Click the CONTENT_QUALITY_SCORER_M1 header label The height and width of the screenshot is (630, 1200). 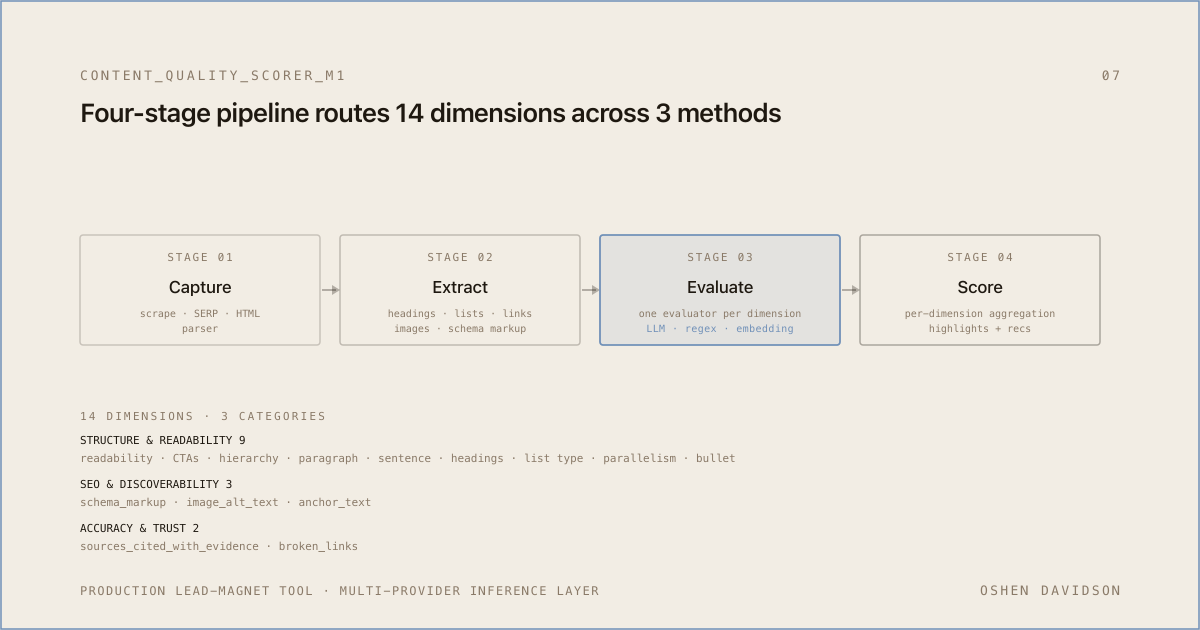213,75
